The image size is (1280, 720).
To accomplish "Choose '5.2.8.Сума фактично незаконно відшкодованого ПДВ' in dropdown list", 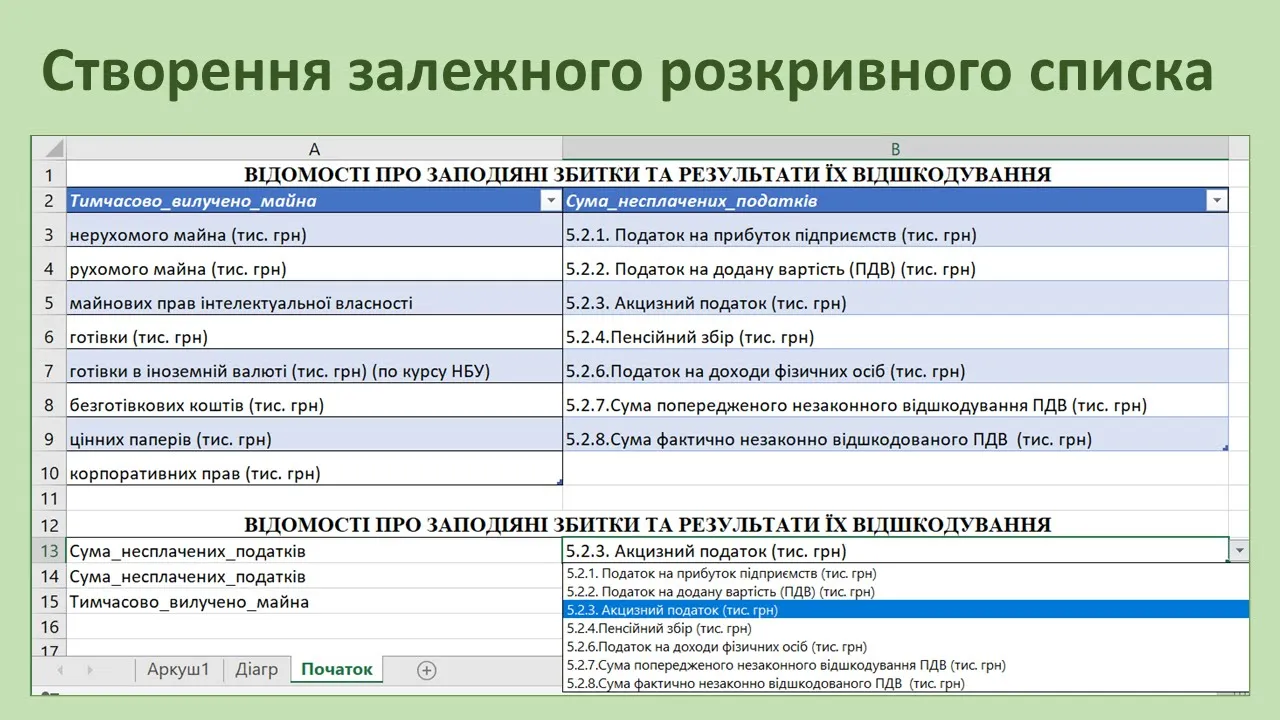I will [x=906, y=683].
